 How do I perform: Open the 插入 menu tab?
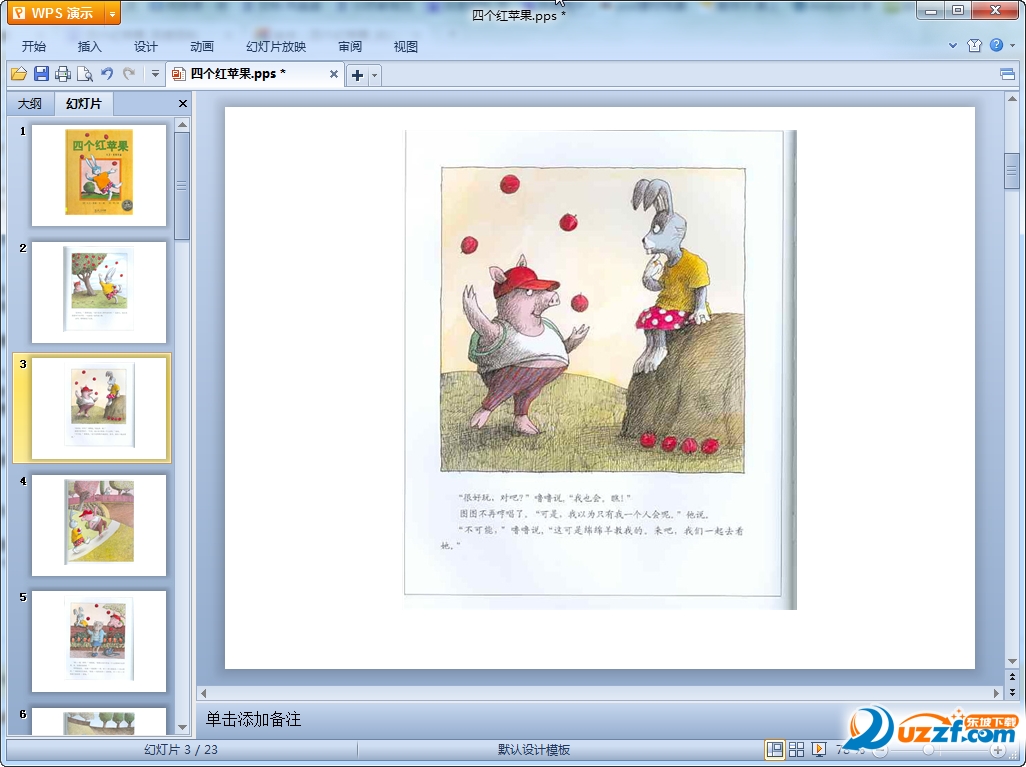pos(90,46)
